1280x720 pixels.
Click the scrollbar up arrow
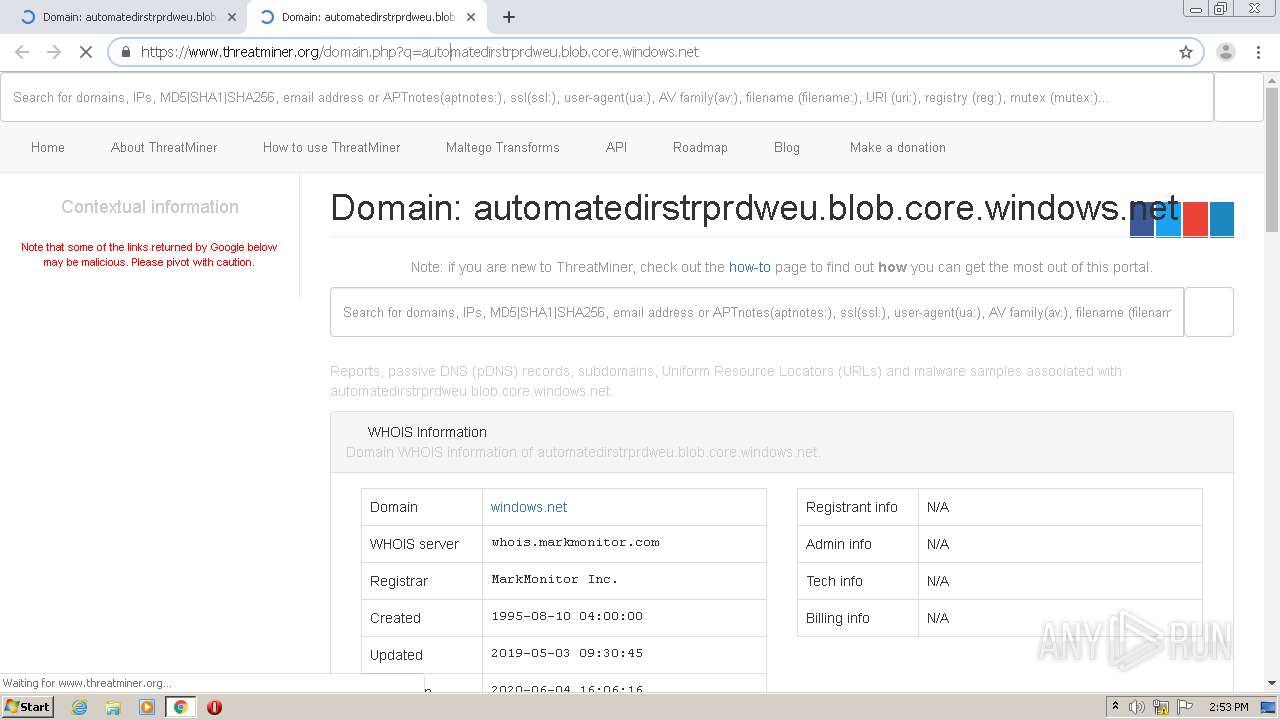[1272, 80]
